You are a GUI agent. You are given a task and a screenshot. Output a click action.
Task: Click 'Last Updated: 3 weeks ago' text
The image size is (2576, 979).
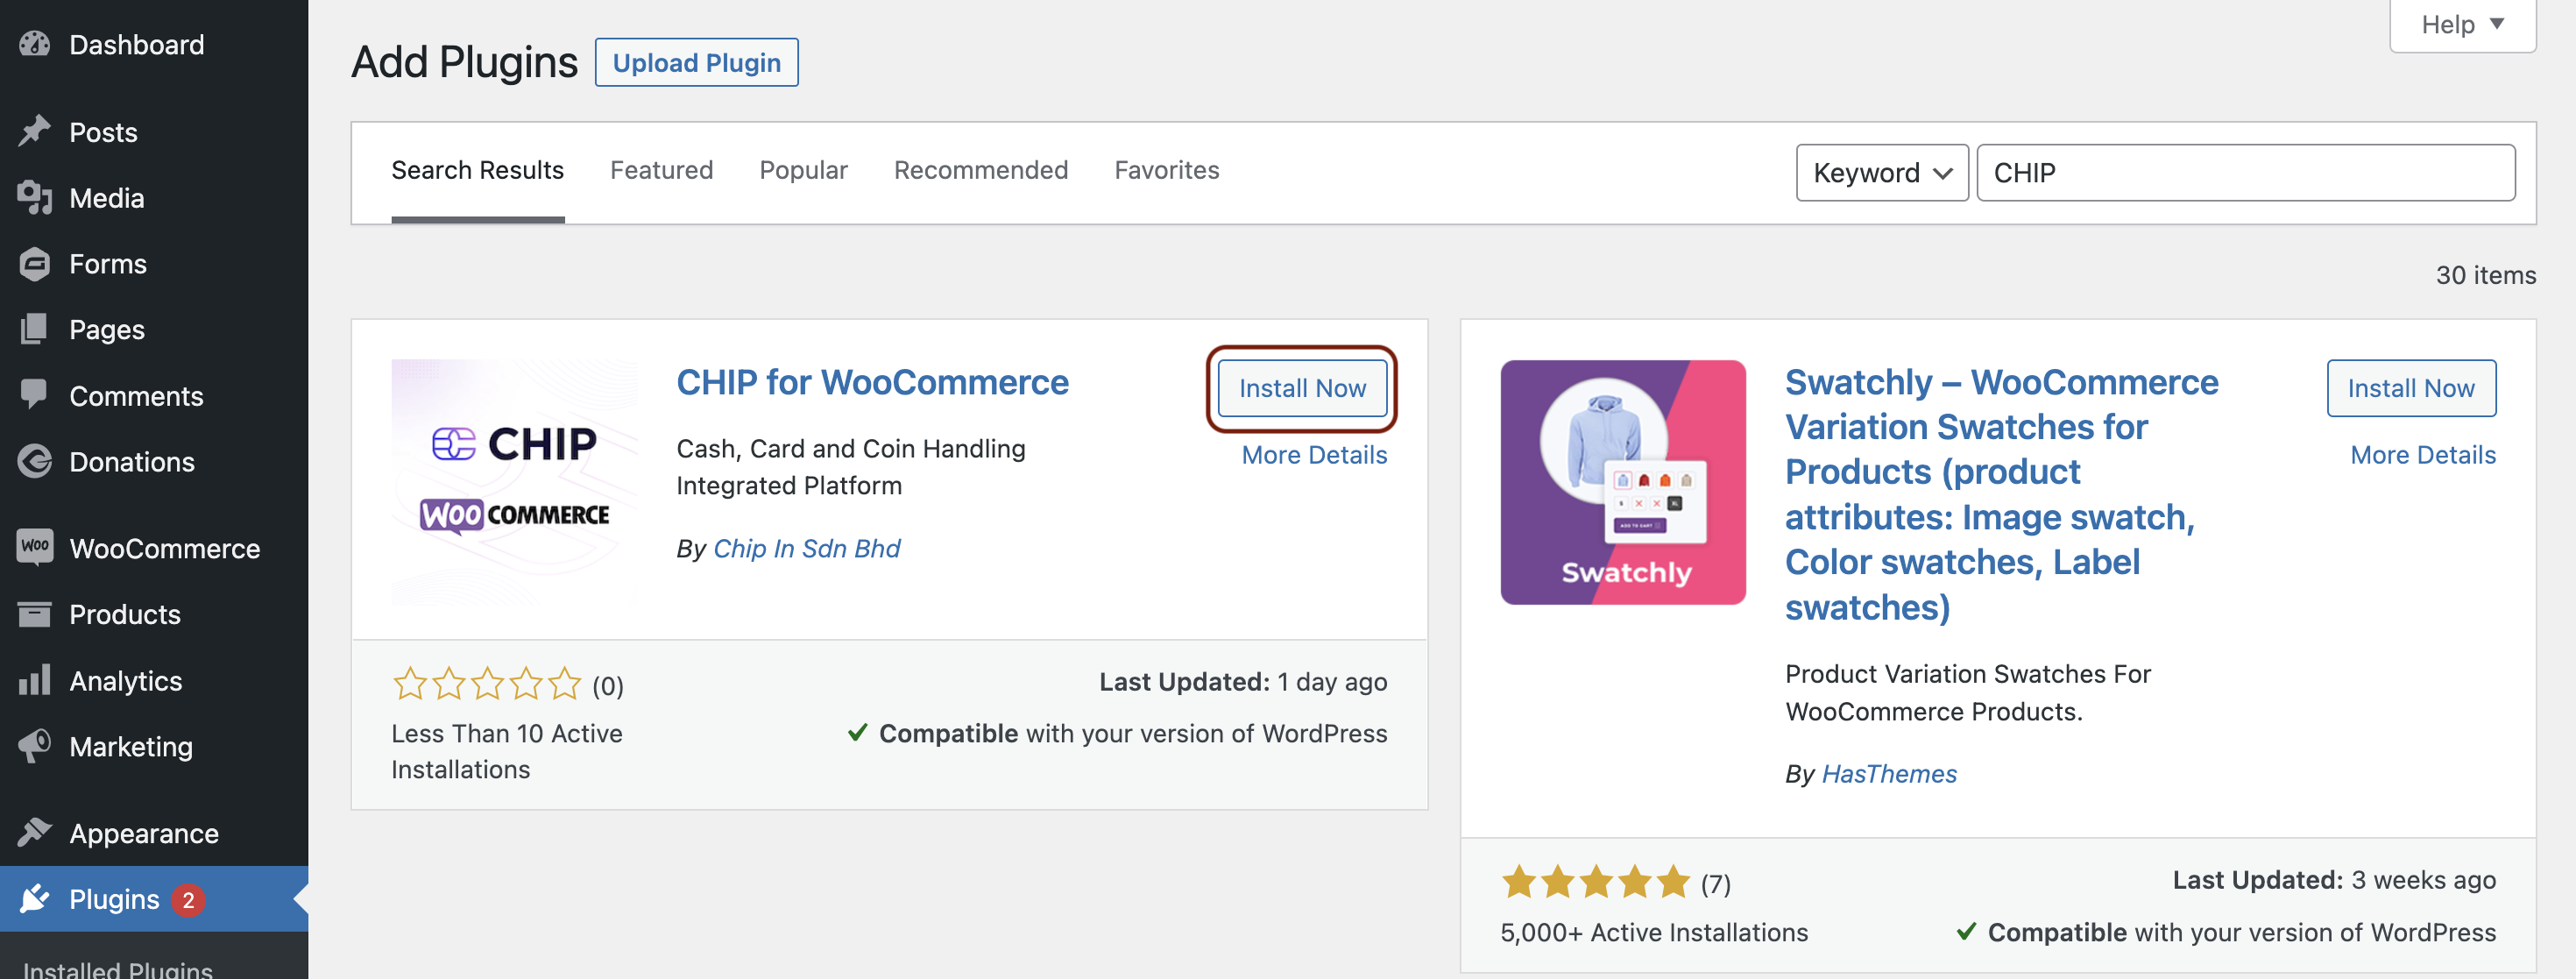pyautogui.click(x=2334, y=880)
